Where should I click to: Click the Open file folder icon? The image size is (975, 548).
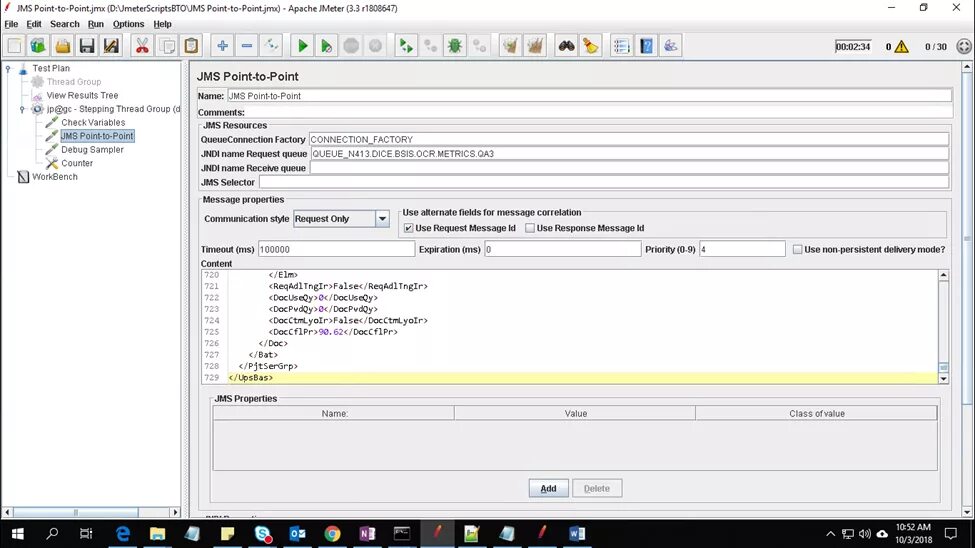click(62, 45)
